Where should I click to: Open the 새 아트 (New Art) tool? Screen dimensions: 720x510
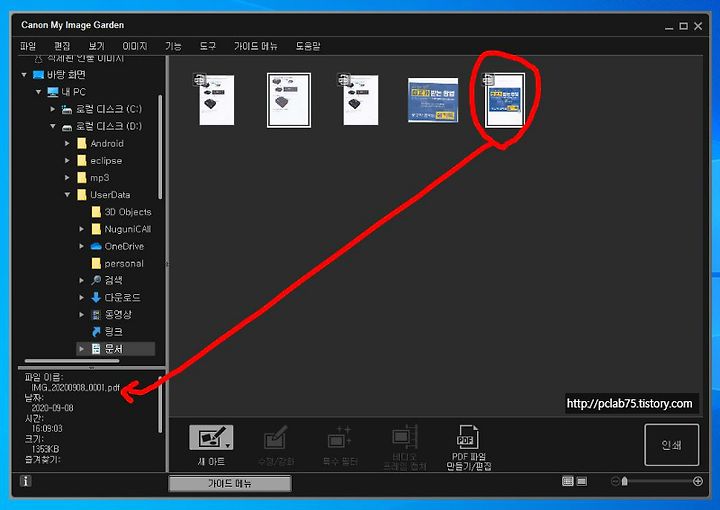211,445
